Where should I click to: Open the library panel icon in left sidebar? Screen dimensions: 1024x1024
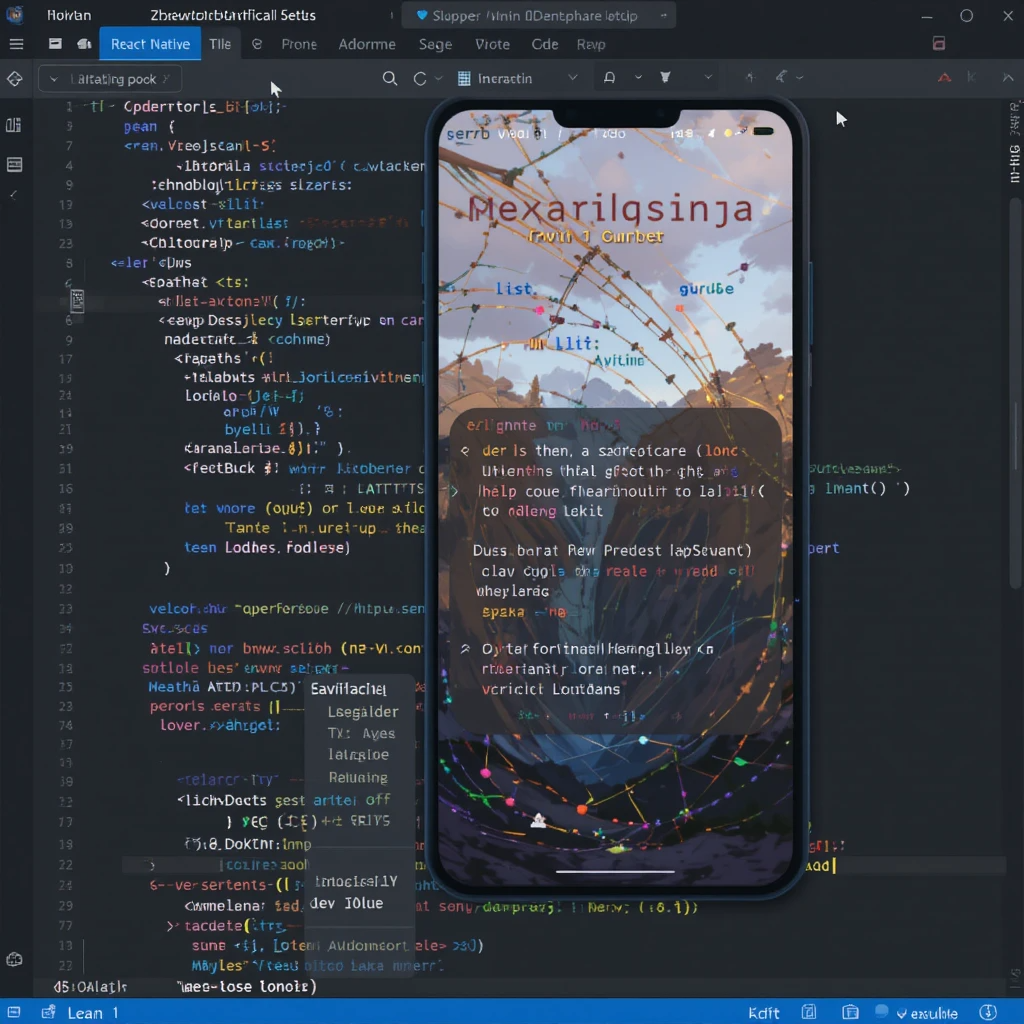tap(14, 125)
